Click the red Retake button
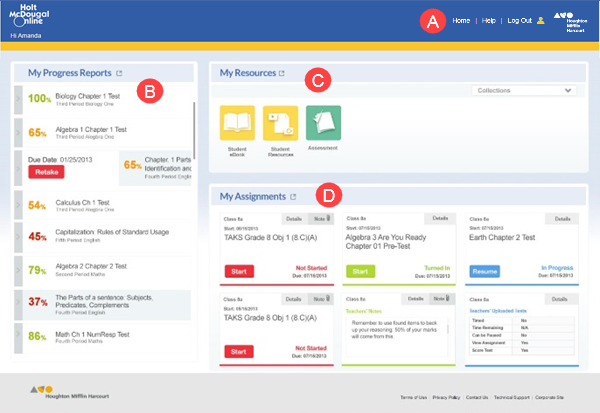The height and width of the screenshot is (413, 600). click(x=46, y=172)
